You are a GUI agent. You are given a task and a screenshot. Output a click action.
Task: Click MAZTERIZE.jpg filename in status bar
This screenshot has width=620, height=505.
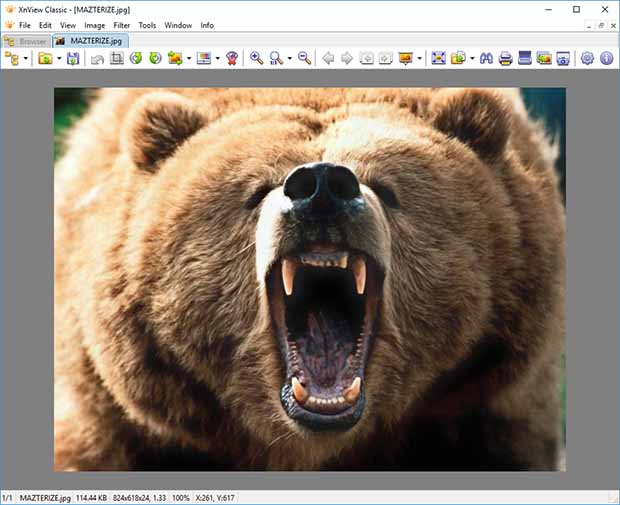coord(45,498)
